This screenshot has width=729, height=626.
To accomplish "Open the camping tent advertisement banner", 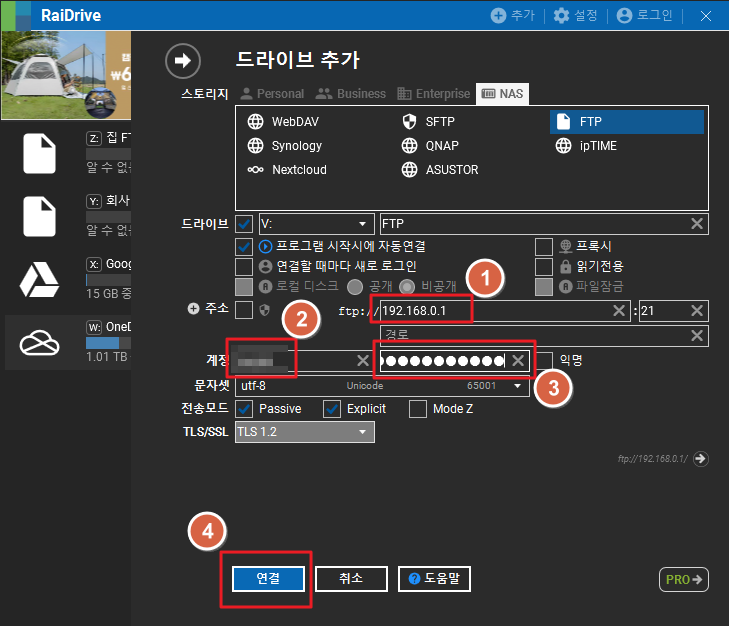I will [x=66, y=75].
